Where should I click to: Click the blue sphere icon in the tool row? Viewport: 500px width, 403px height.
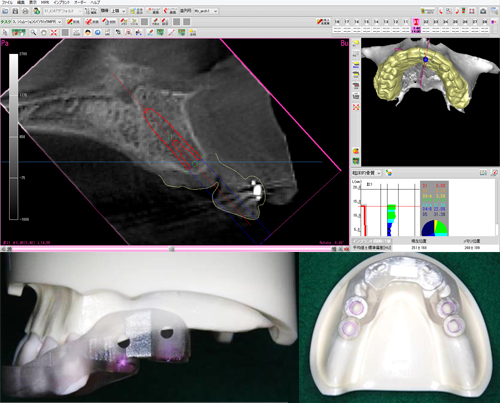pos(98,32)
